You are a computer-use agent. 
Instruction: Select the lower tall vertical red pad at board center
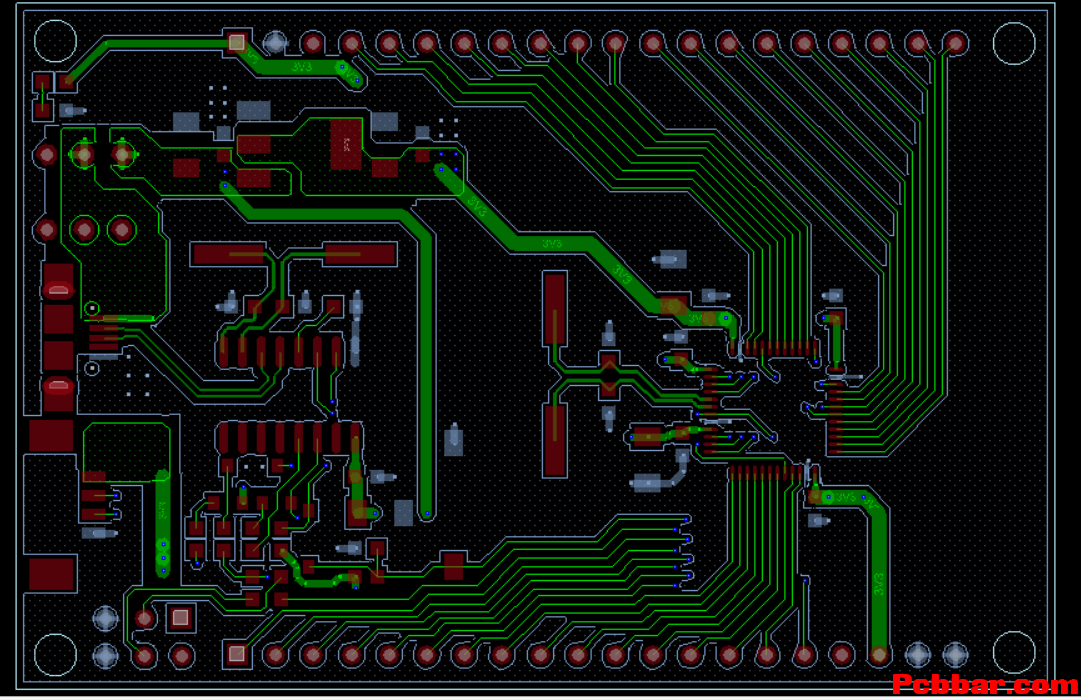(x=554, y=440)
